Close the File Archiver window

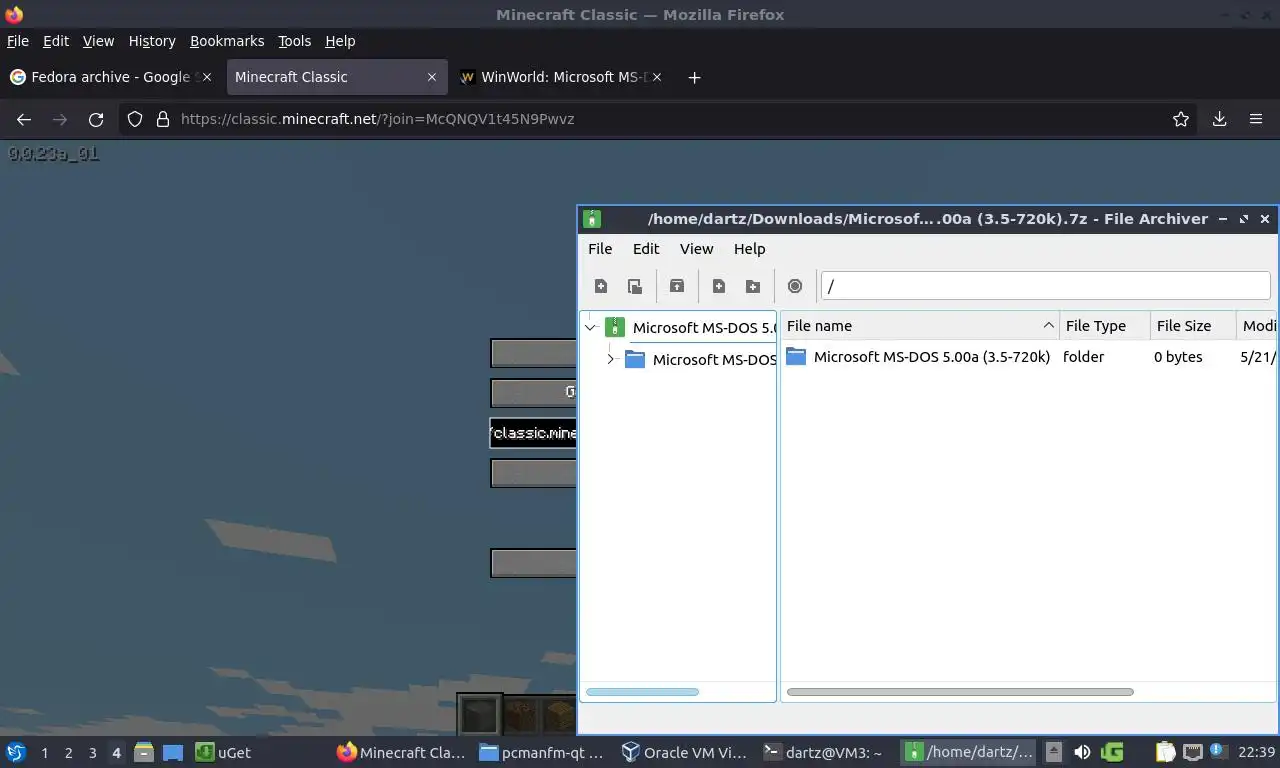(1265, 219)
